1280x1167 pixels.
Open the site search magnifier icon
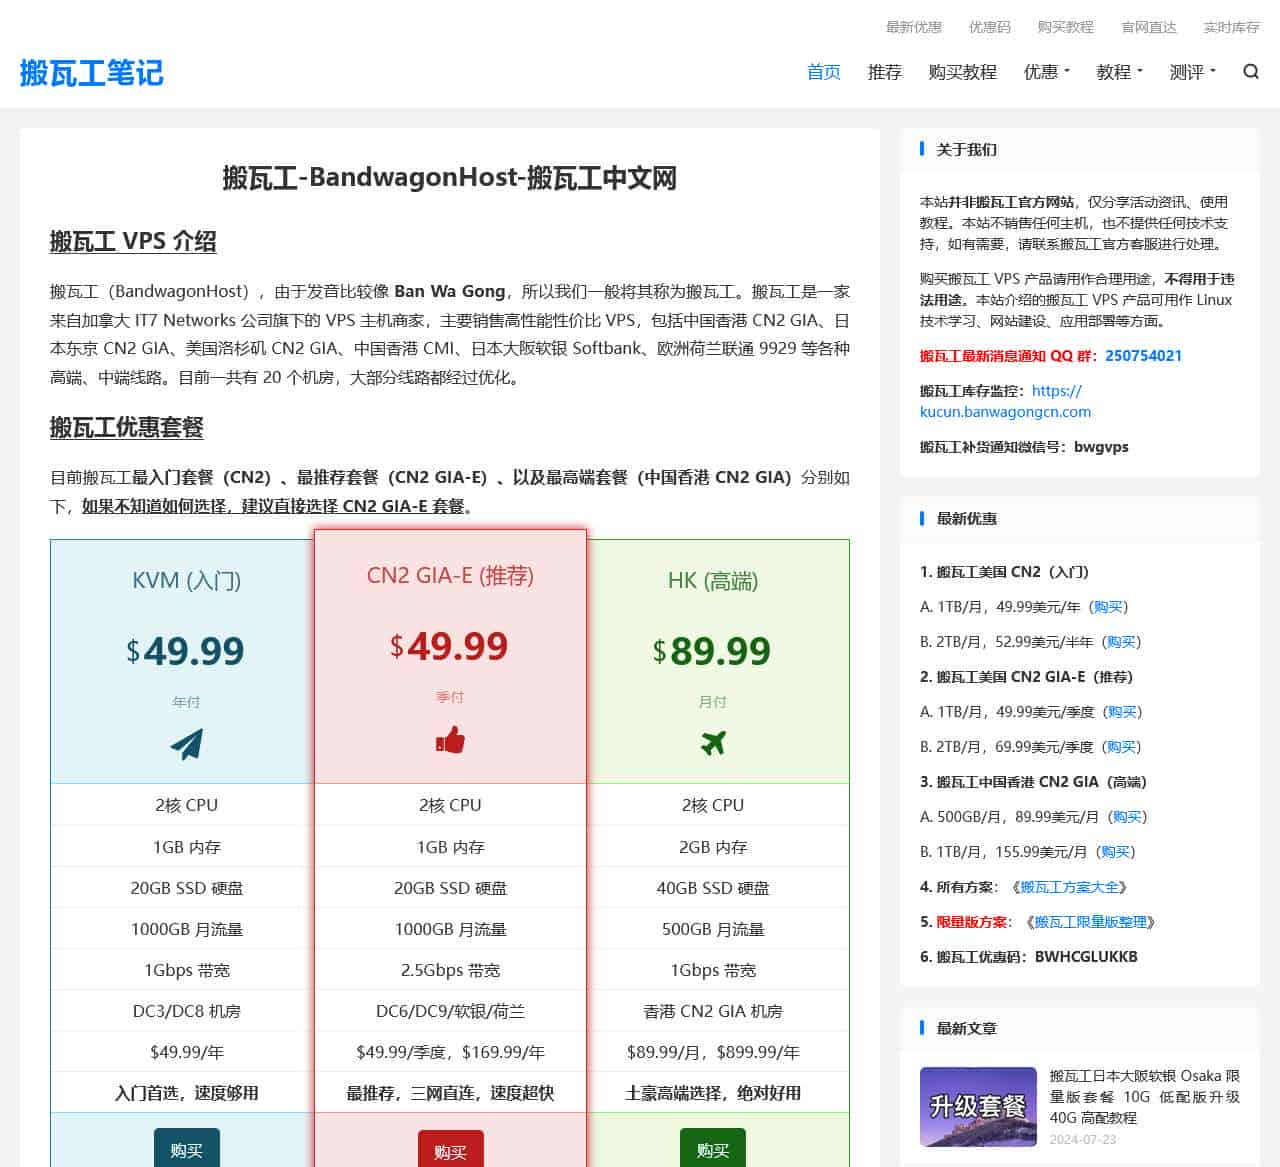[1250, 71]
